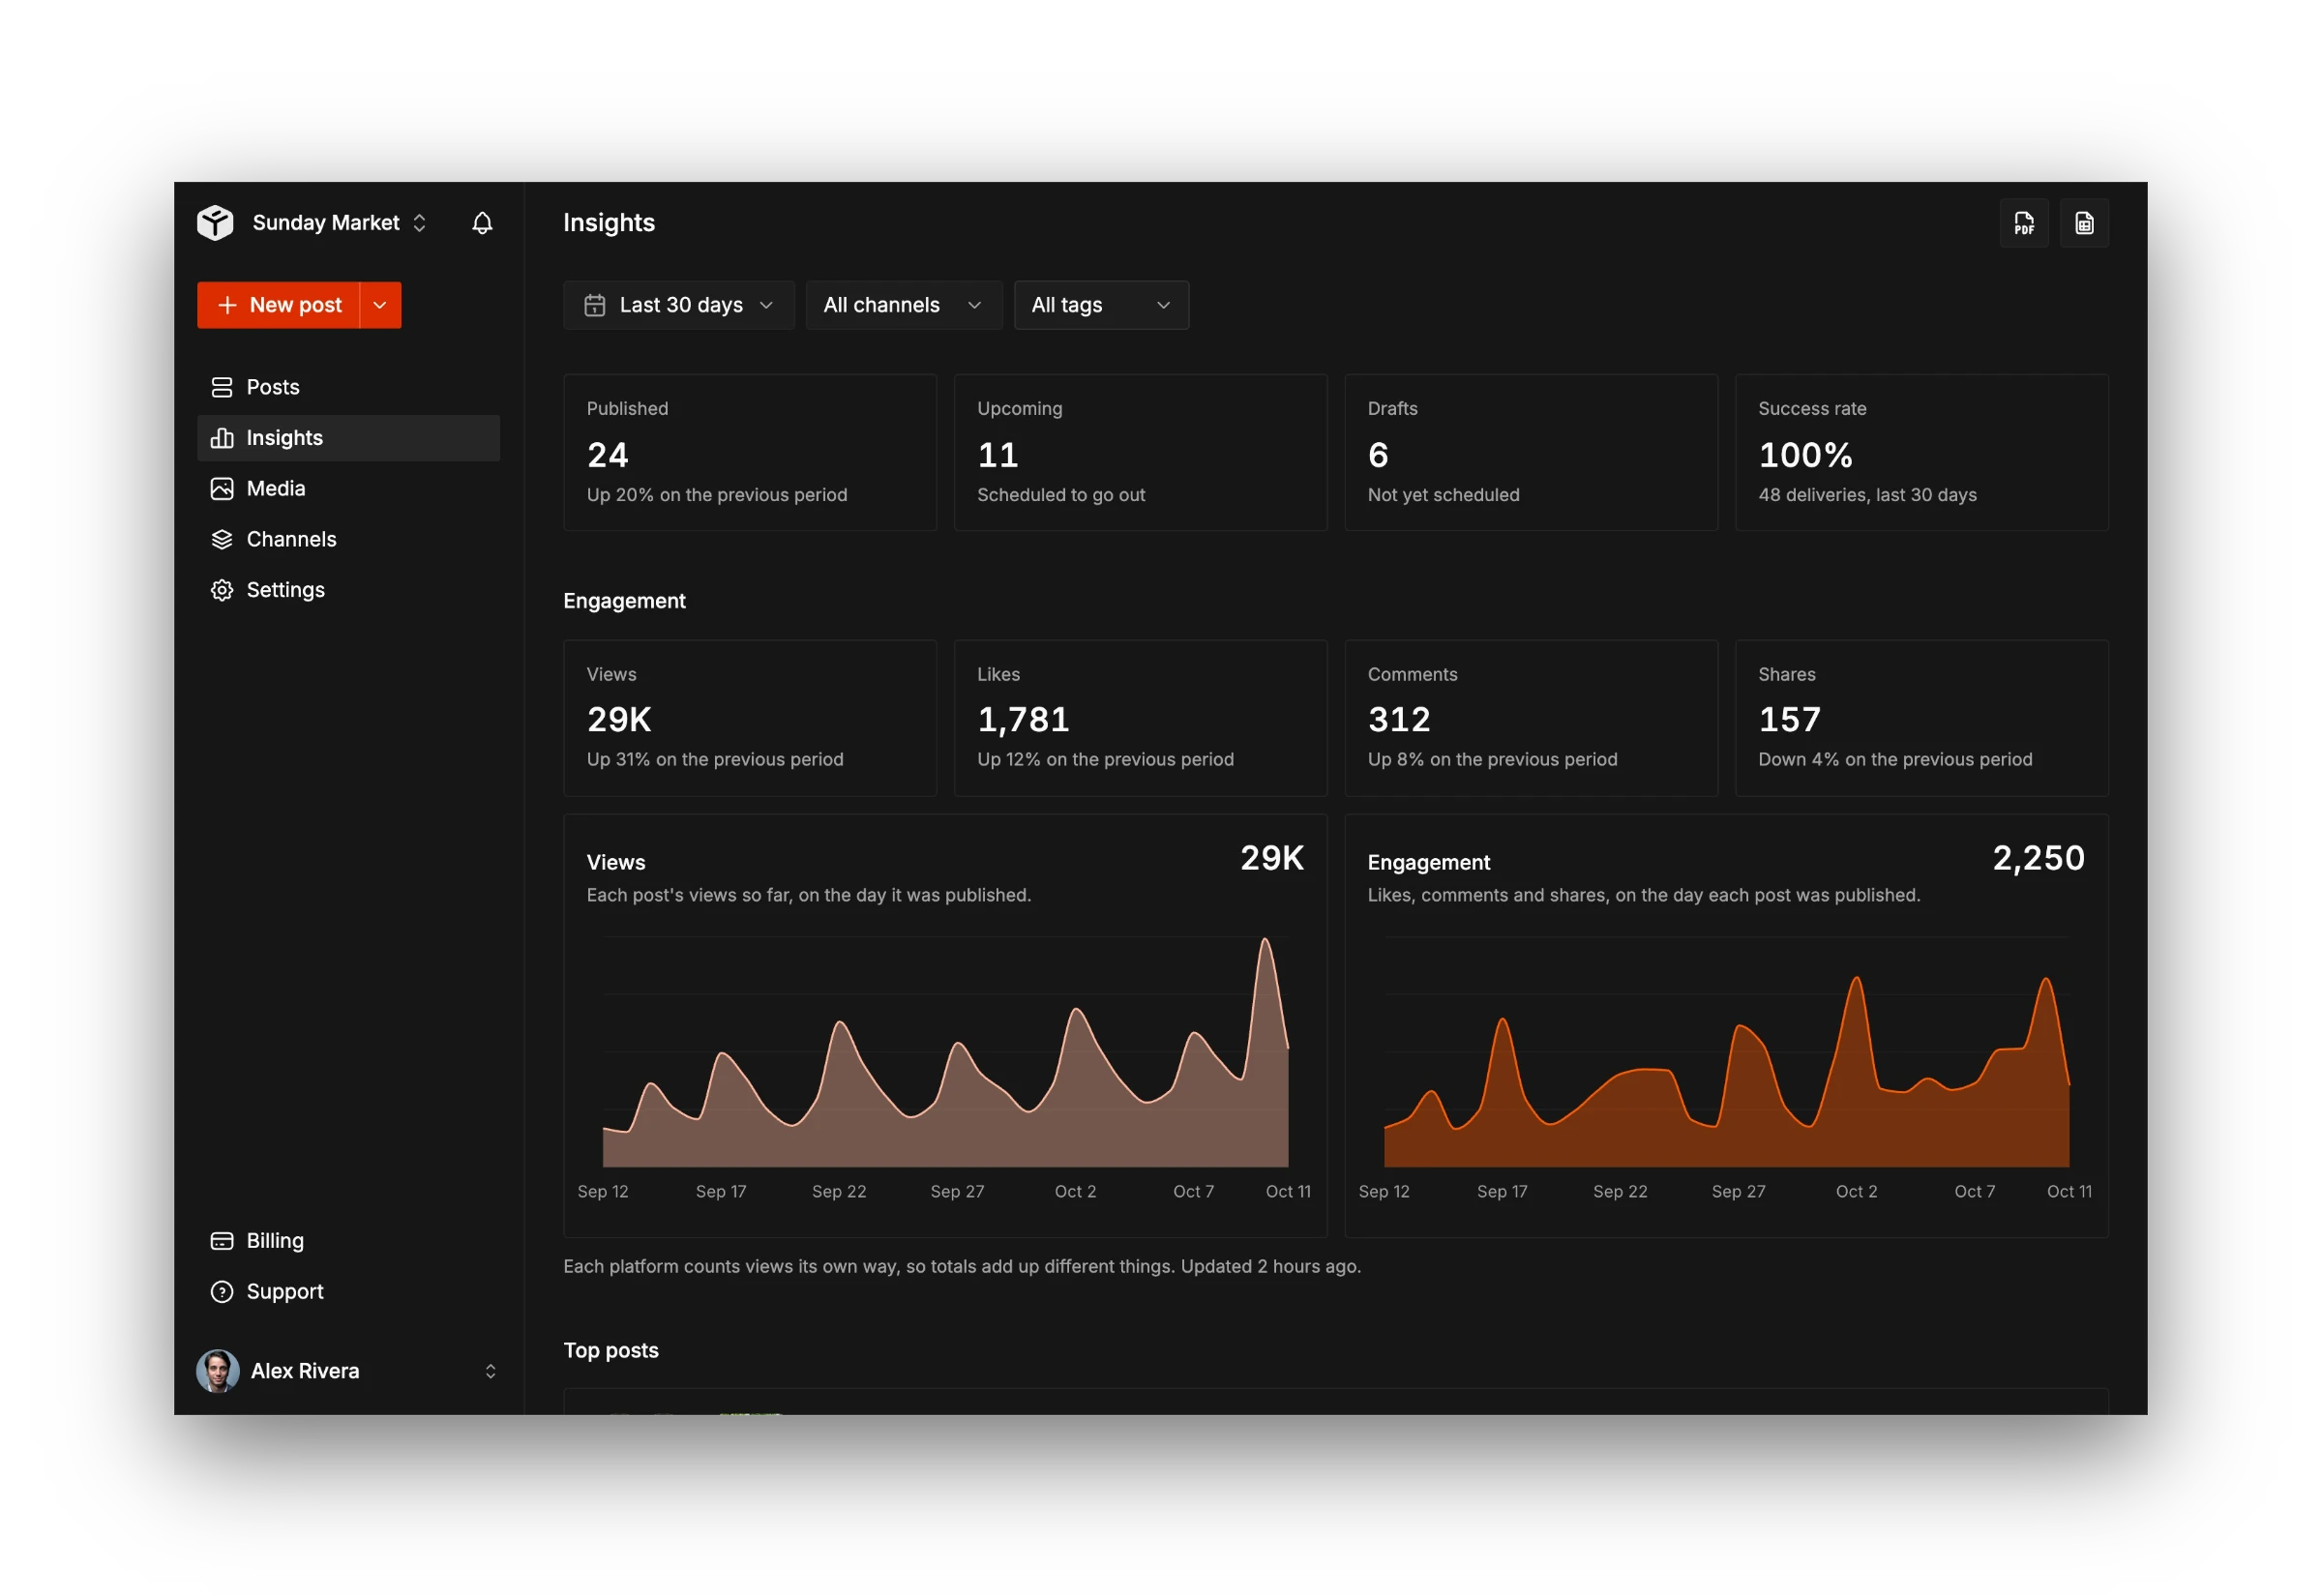Create a New post
Screen dimensions: 2322x1596
tap(278, 305)
